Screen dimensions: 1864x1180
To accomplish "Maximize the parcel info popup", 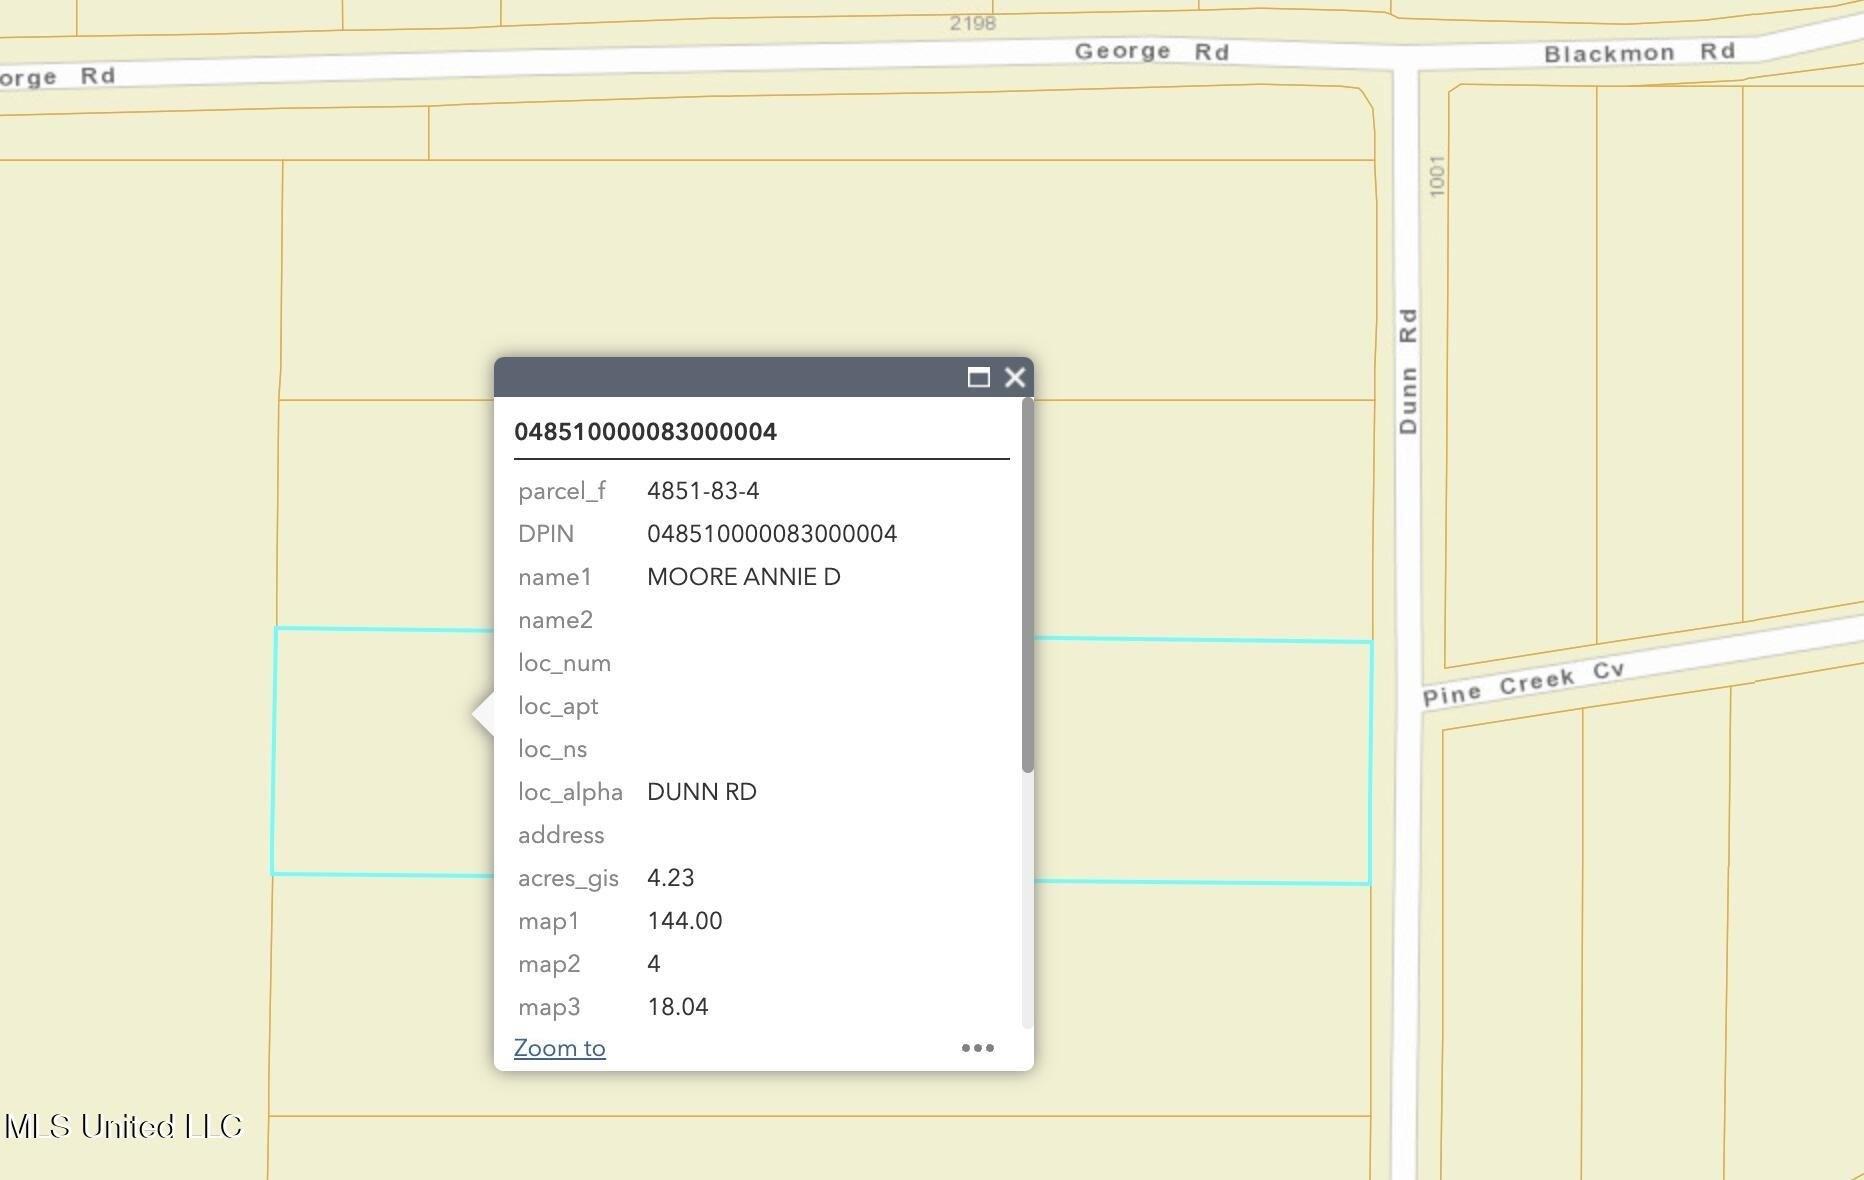I will (x=978, y=377).
